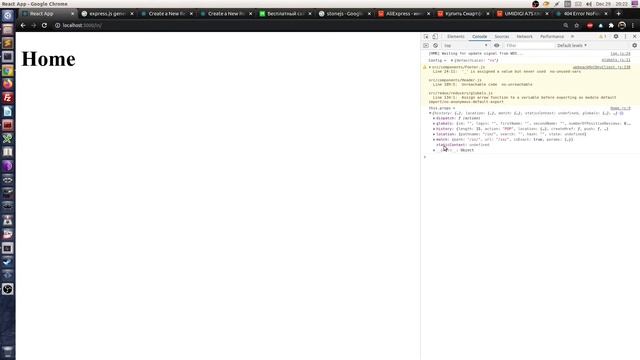Open the volume indicator in the system tray
Screen dimensions: 640x360
(589, 4)
